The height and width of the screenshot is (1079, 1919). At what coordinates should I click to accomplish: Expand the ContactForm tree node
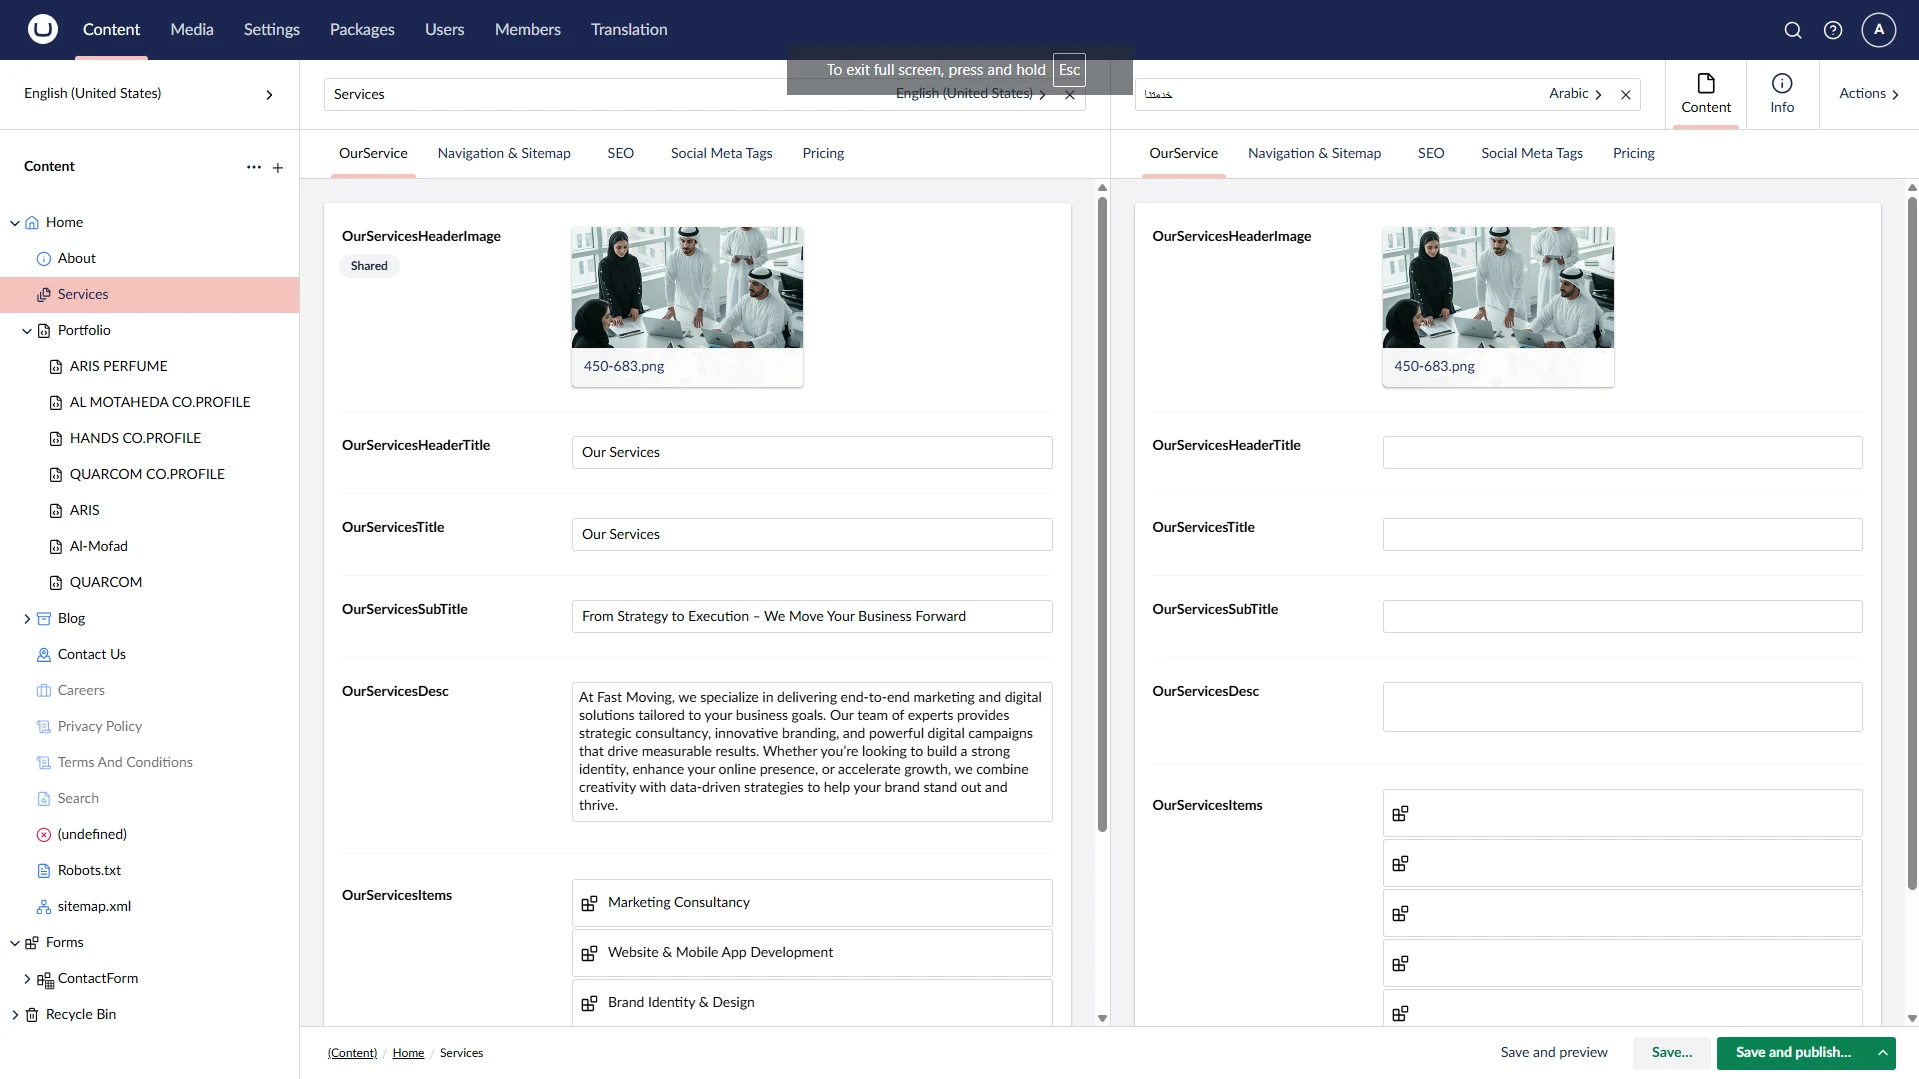point(27,979)
